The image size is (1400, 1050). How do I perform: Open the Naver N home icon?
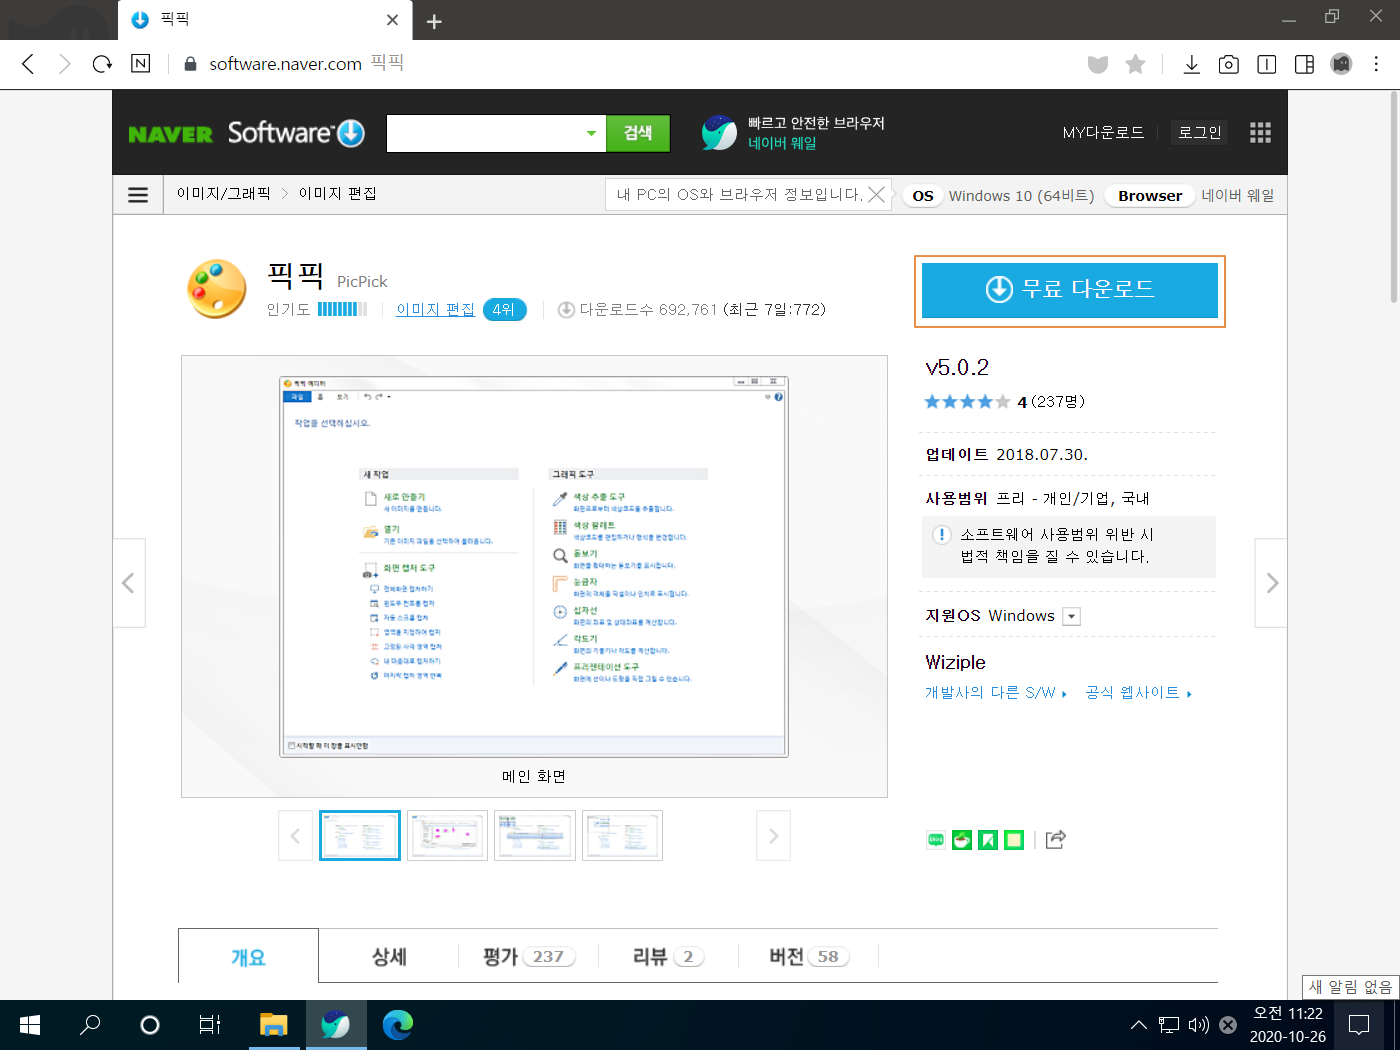[141, 64]
